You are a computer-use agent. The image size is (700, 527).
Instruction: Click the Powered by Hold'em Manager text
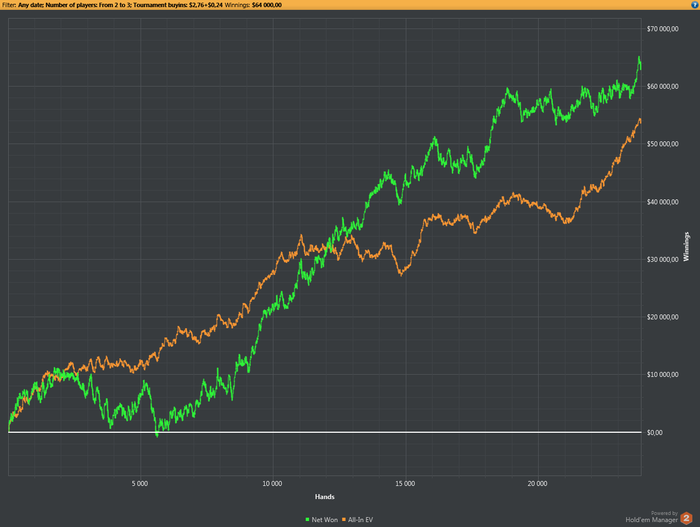[x=651, y=517]
